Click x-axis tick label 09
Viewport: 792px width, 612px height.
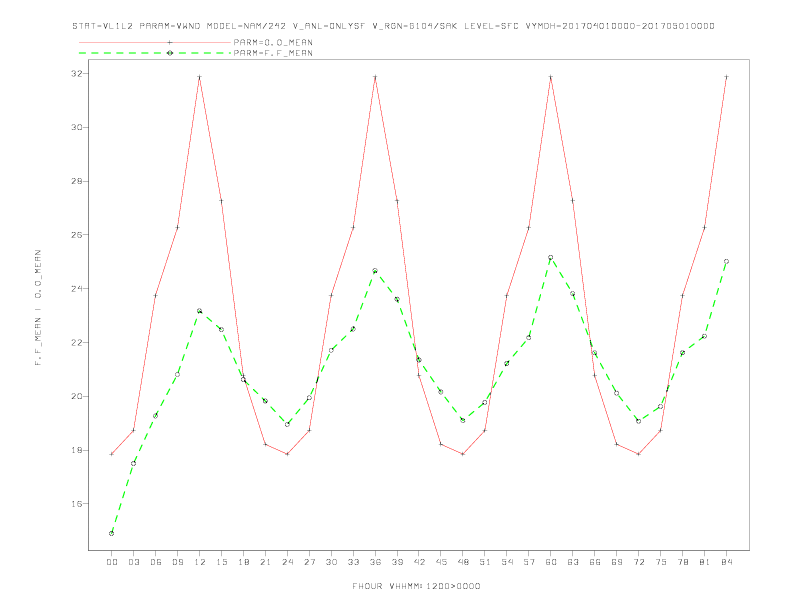(177, 562)
